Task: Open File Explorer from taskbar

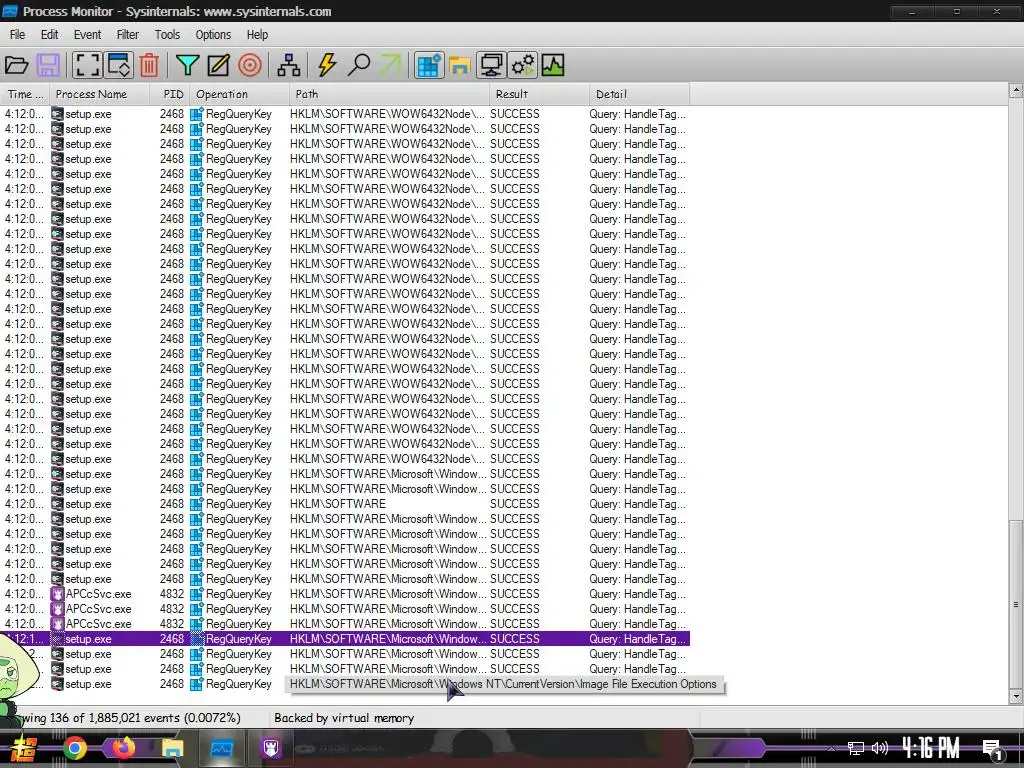Action: pos(172,748)
